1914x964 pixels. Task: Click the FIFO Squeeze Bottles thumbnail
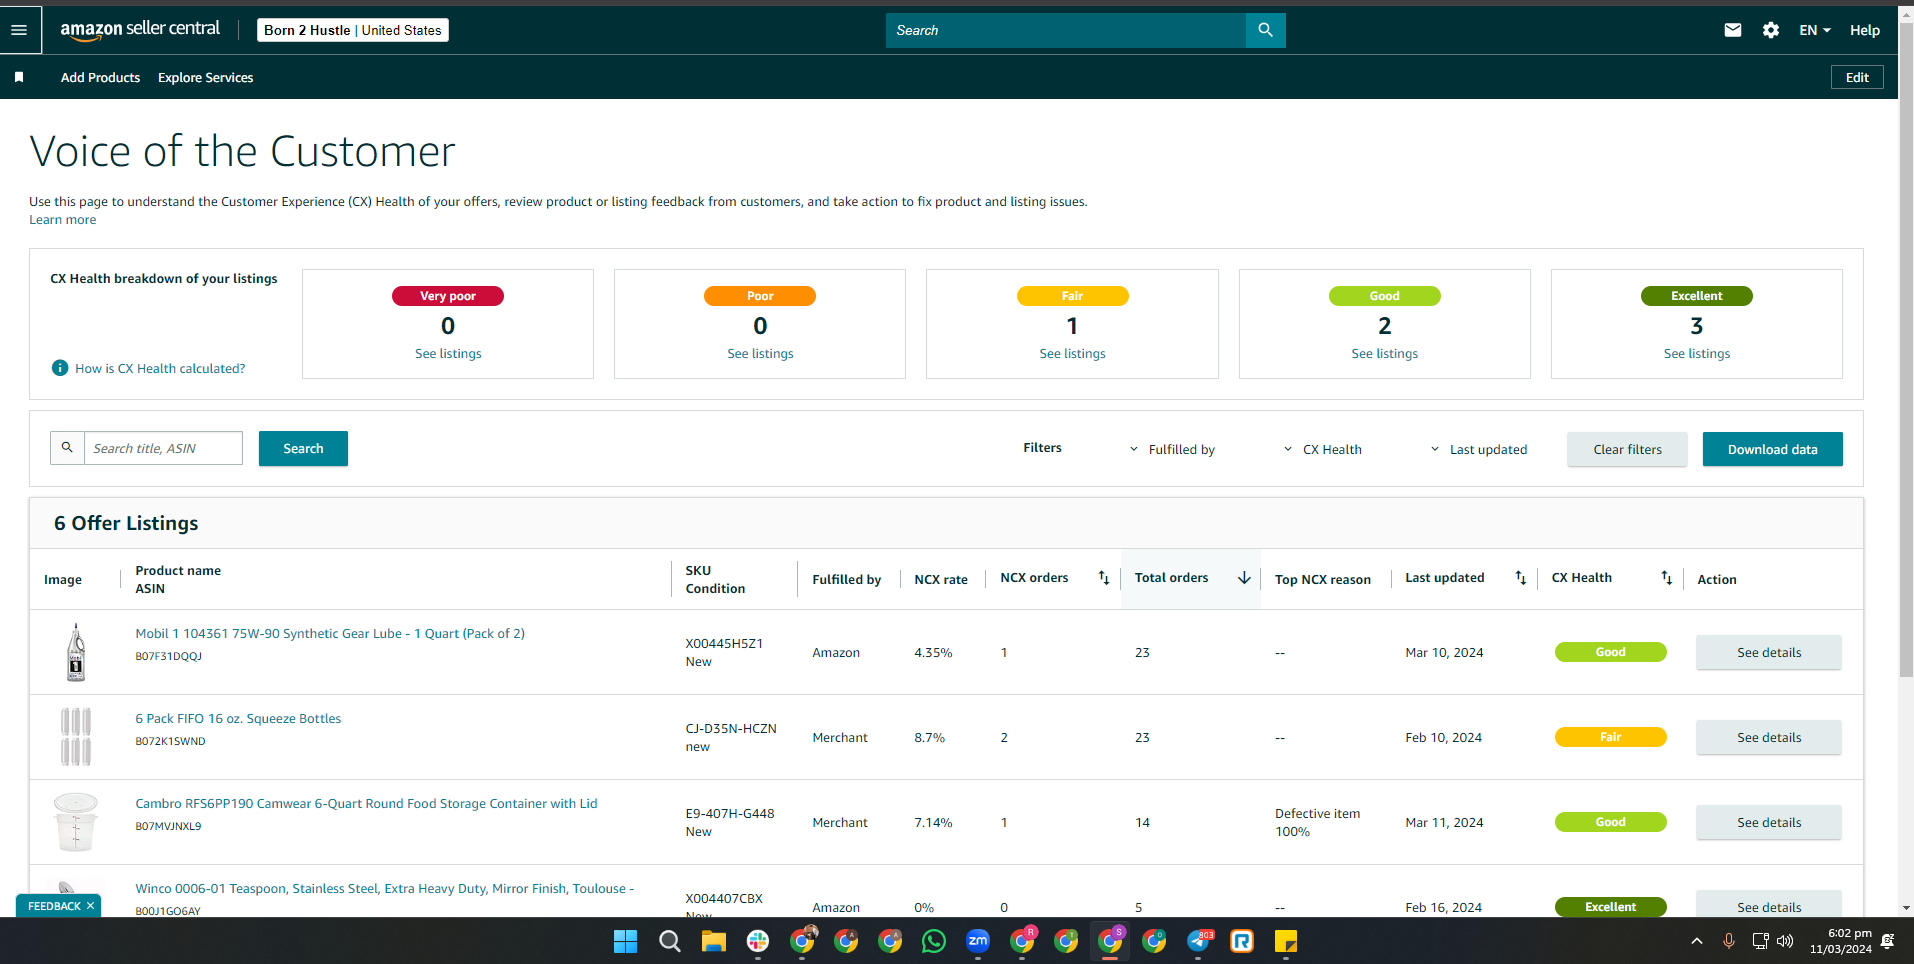pyautogui.click(x=76, y=737)
